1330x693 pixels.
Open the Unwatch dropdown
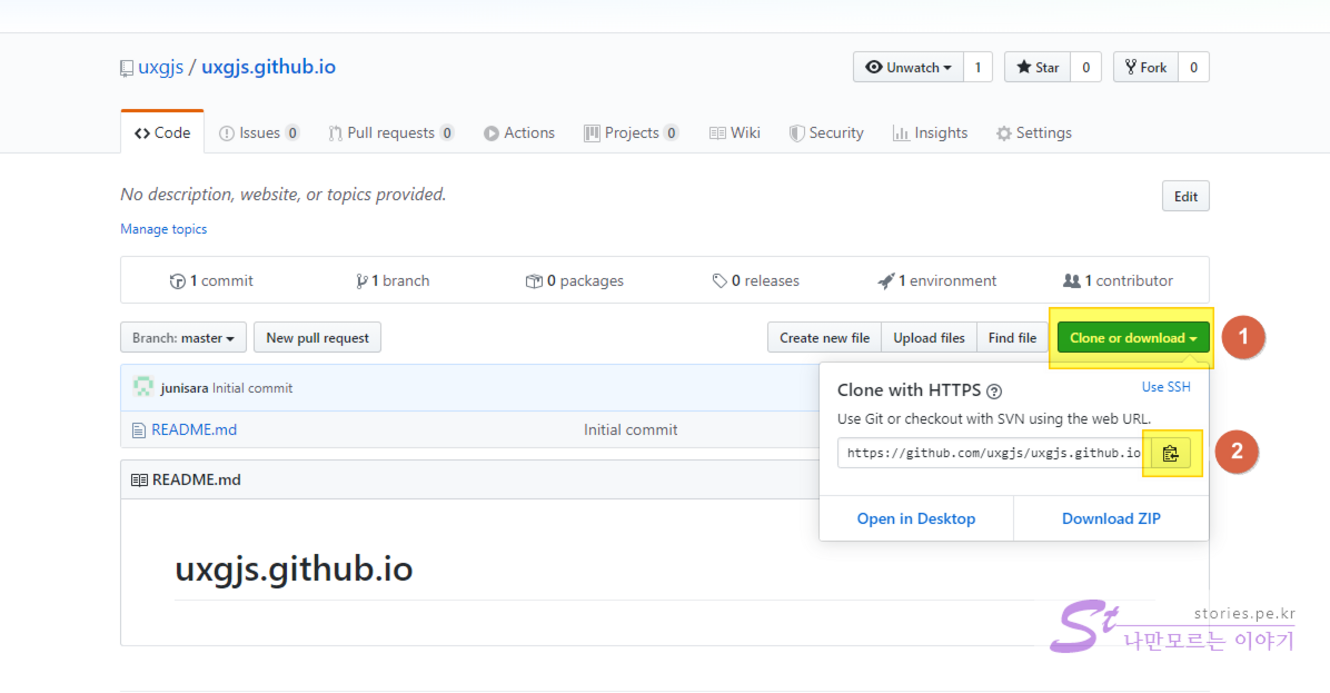908,67
